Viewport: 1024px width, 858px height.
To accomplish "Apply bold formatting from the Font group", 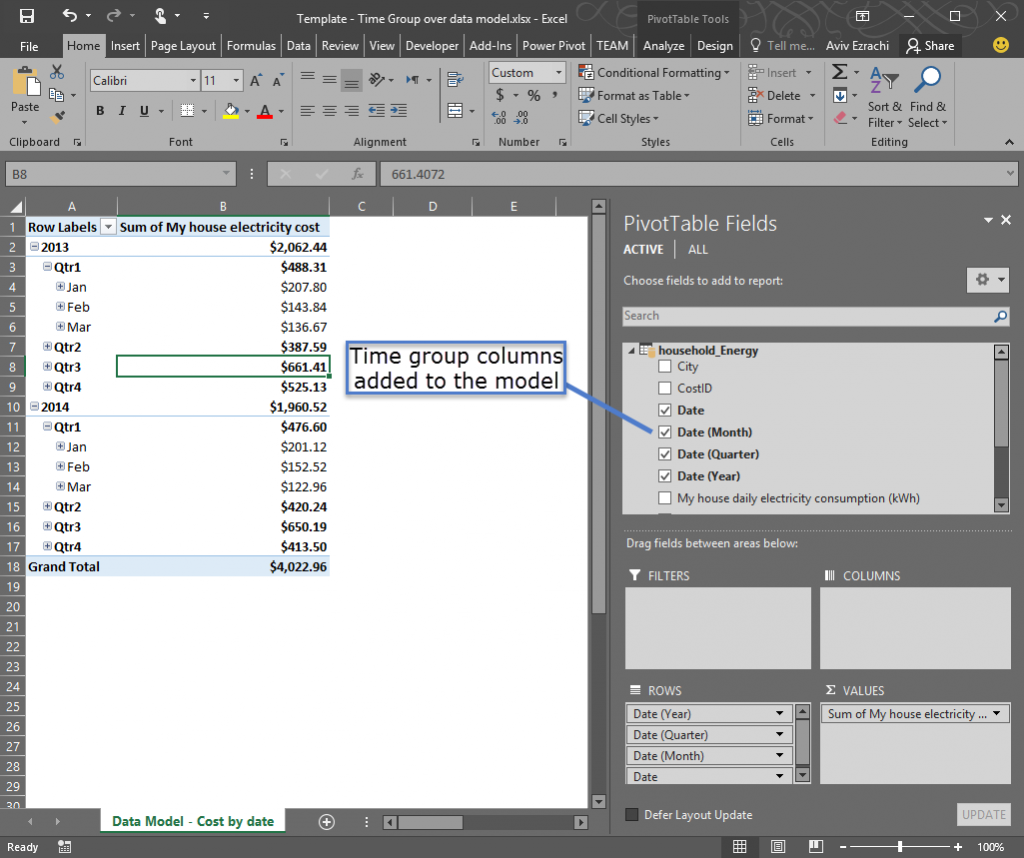I will [x=99, y=110].
